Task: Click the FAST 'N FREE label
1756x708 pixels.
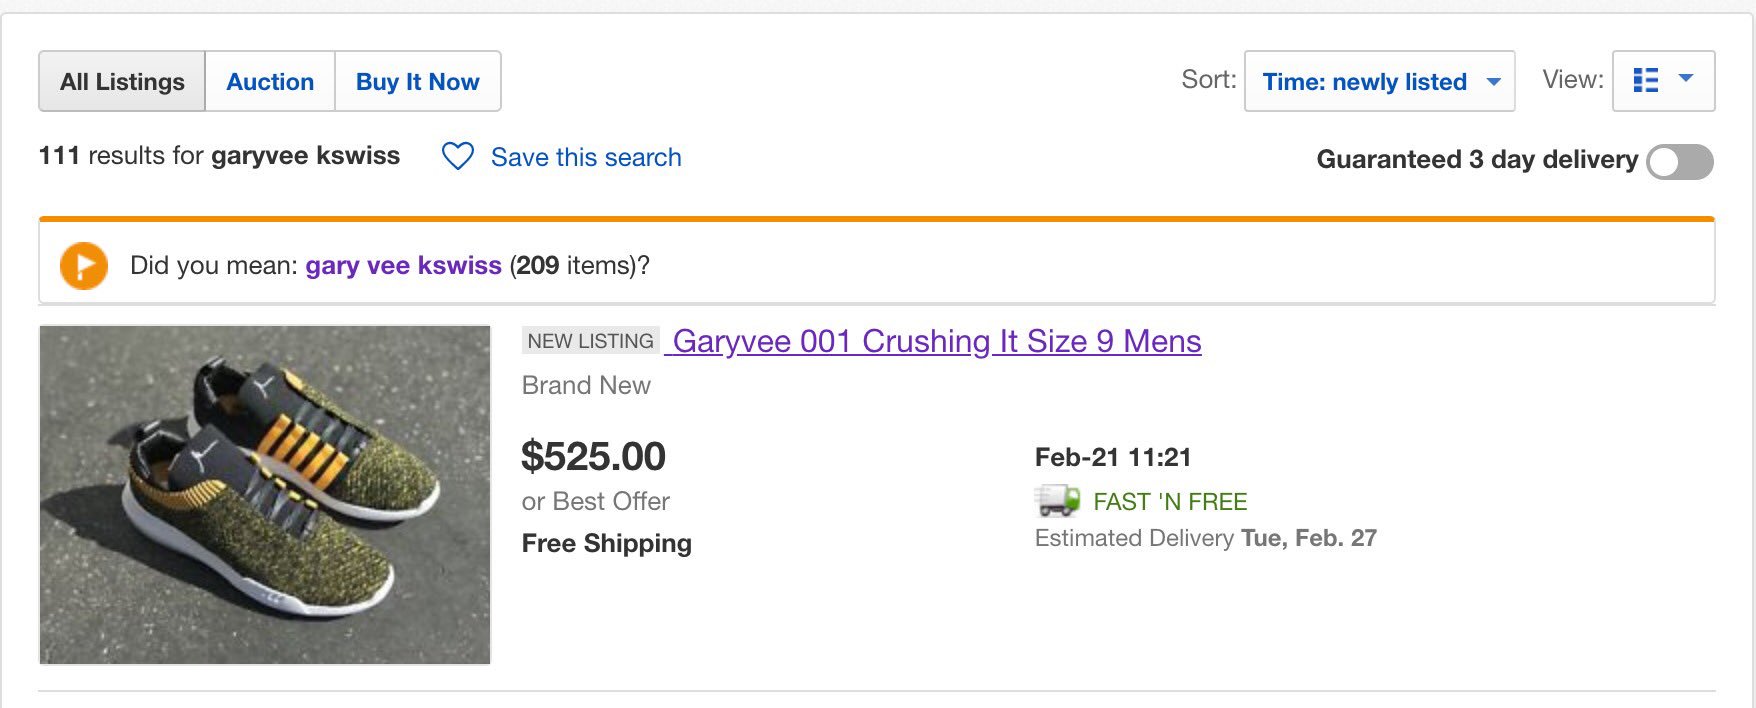Action: (1170, 501)
